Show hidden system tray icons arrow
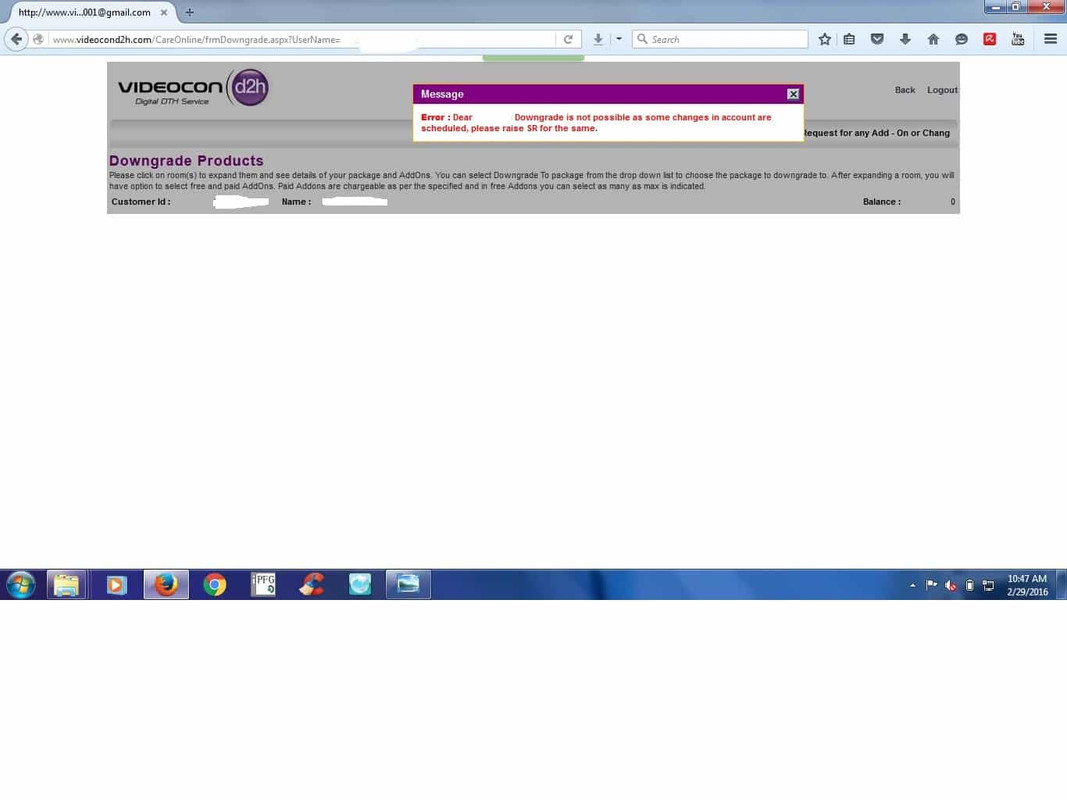The image size is (1067, 800). coord(913,585)
